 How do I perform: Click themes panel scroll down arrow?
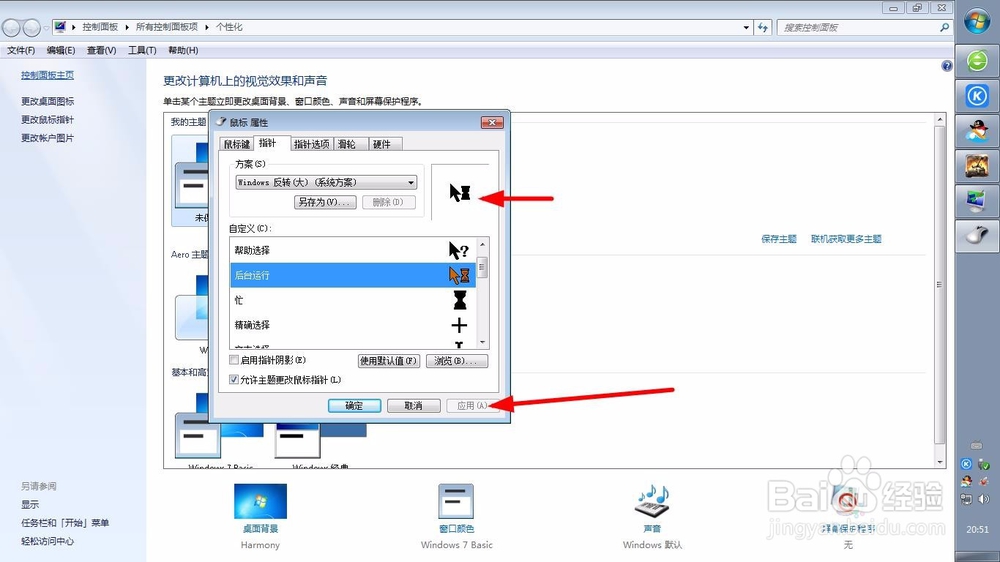click(x=939, y=462)
